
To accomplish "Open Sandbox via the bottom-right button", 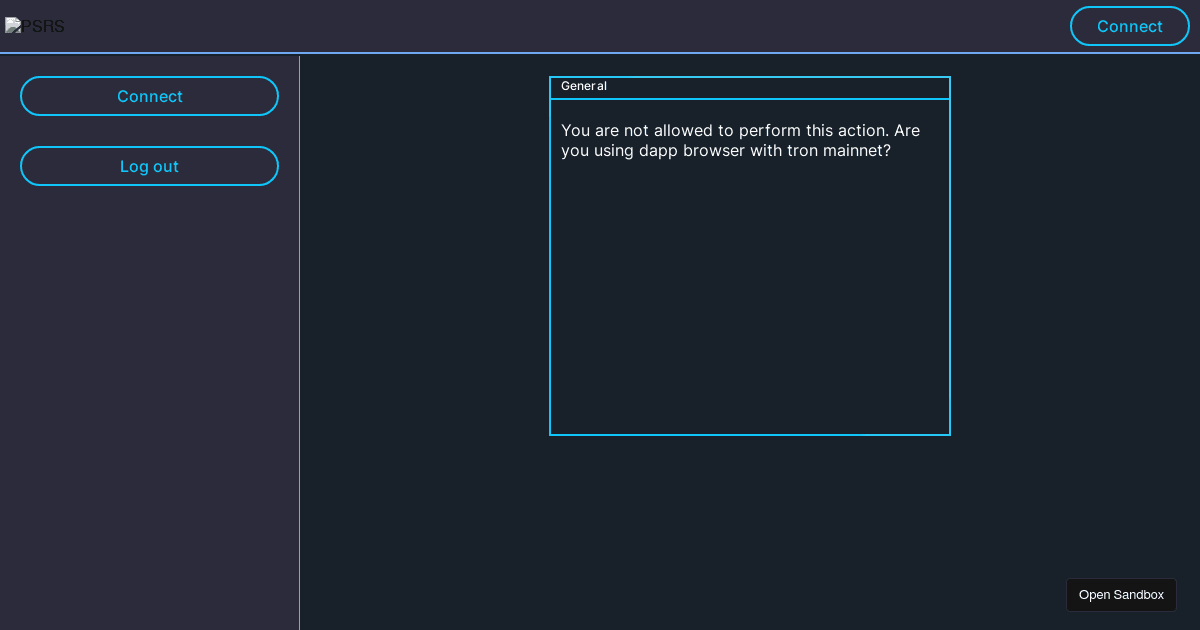I will coord(1121,594).
